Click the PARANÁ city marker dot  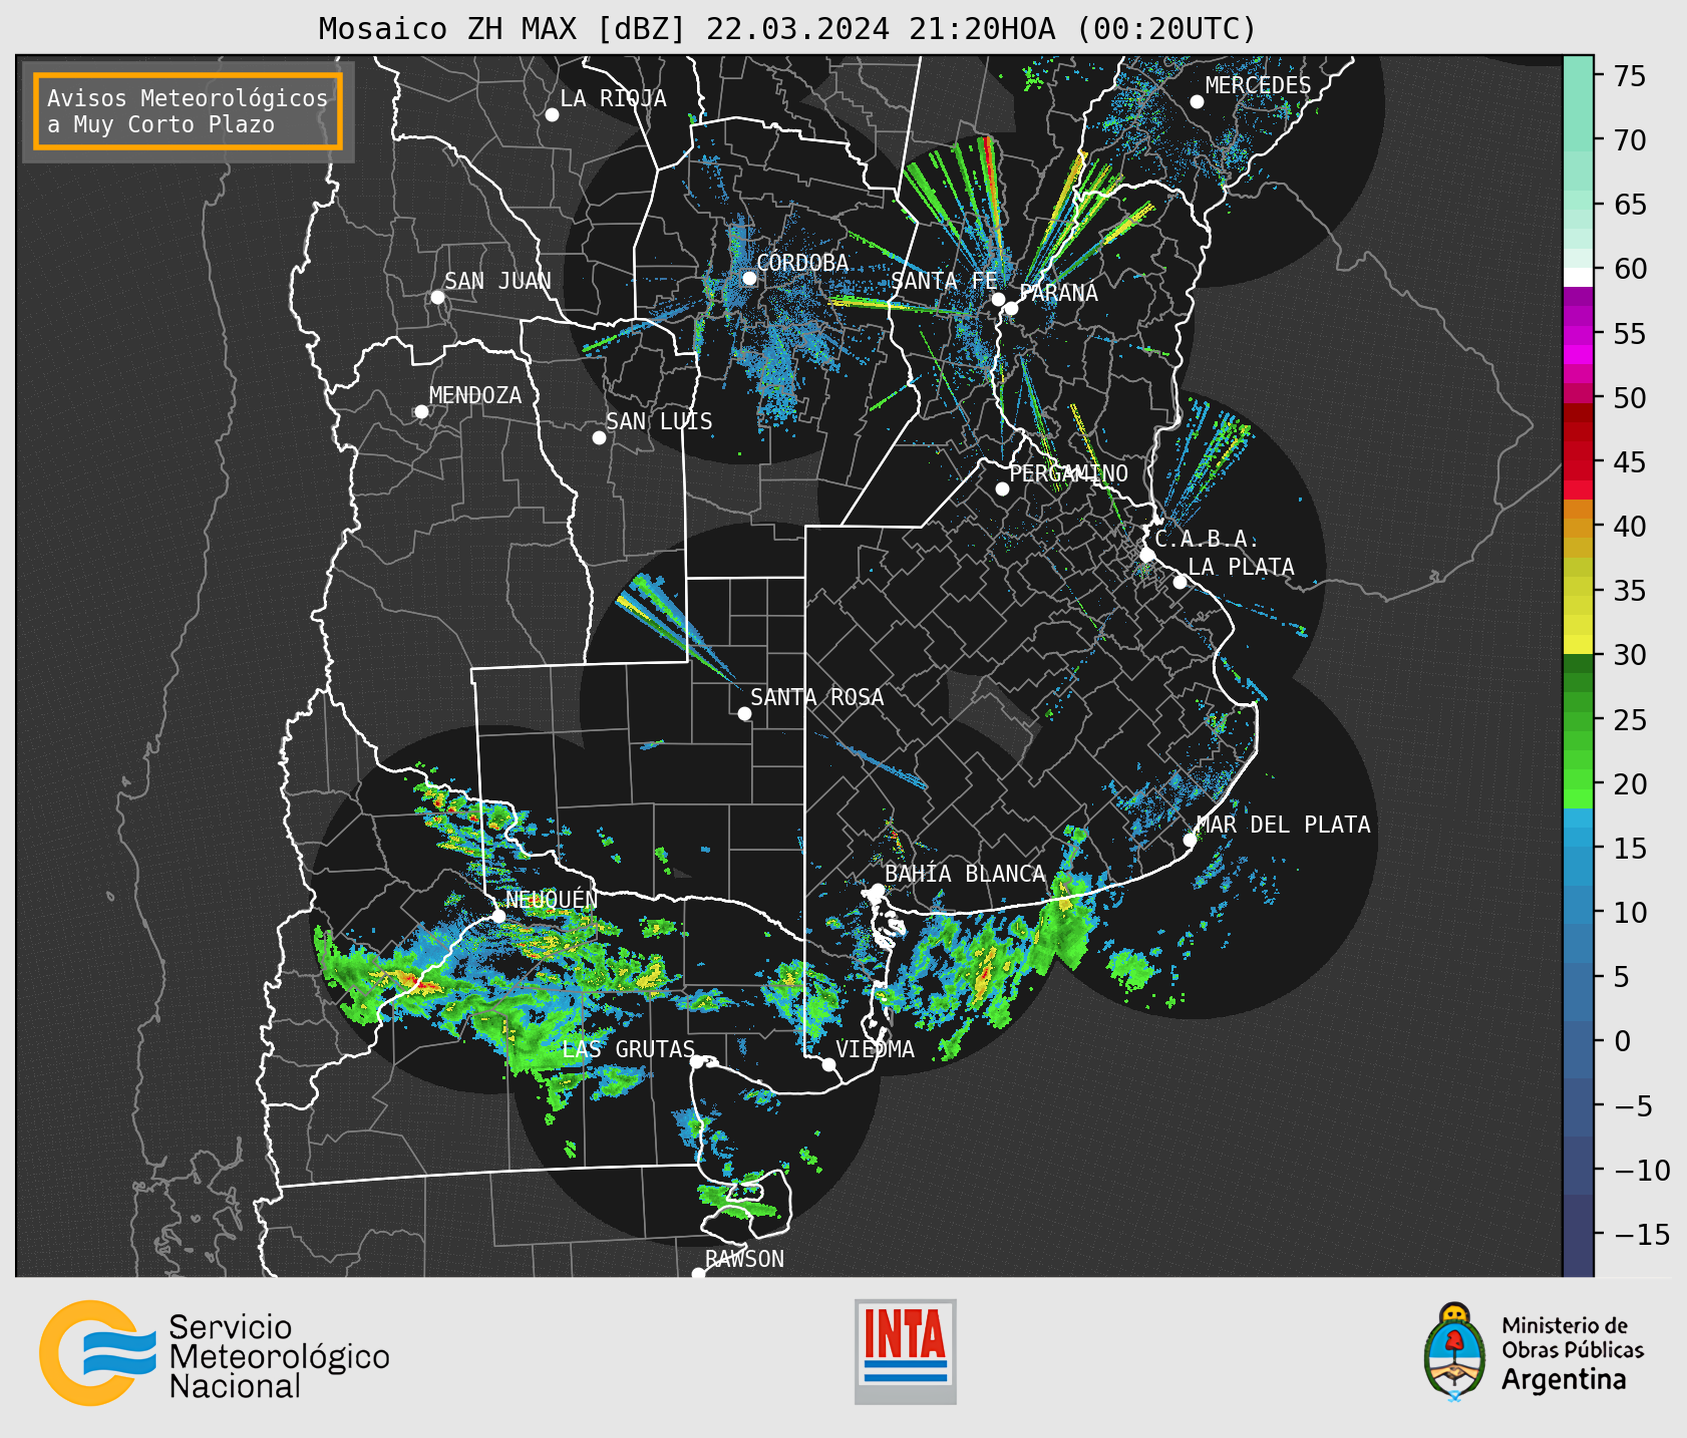coord(1011,308)
